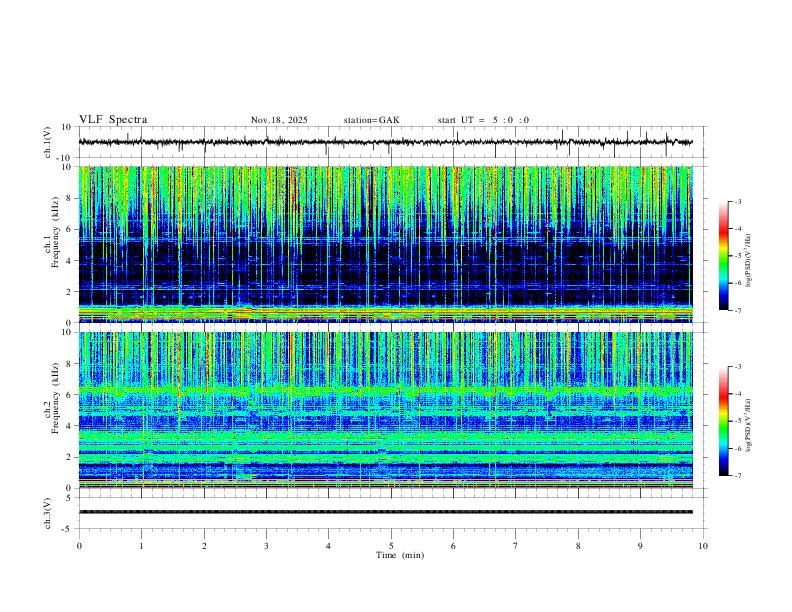This screenshot has width=792, height=612.
Task: Click the "4" kHz tick of ch.2 spectrogram
Action: pos(69,426)
